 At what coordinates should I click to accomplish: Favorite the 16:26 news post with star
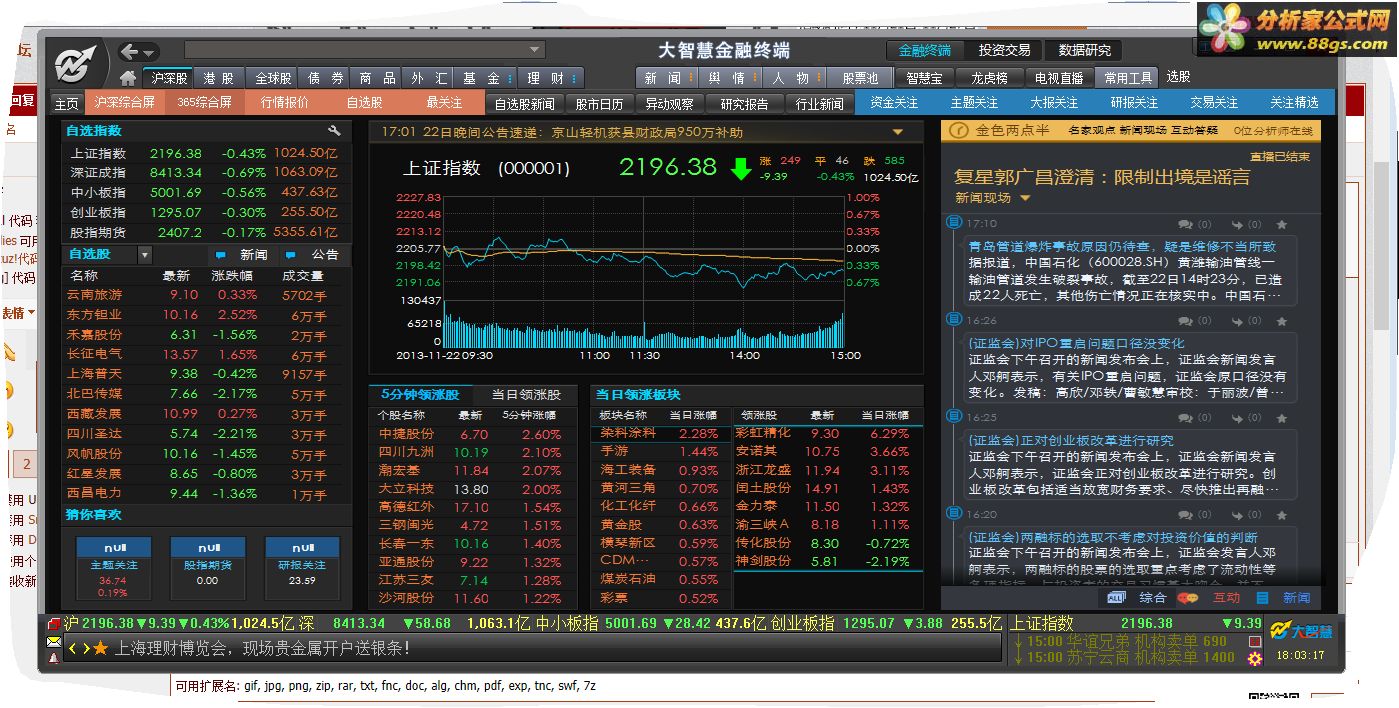pos(1282,321)
